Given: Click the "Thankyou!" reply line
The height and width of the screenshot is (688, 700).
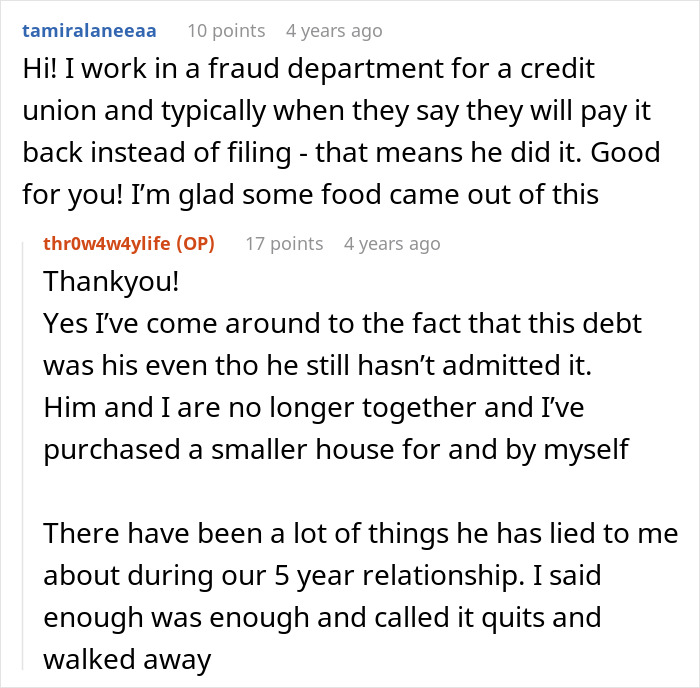Looking at the screenshot, I should point(111,282).
